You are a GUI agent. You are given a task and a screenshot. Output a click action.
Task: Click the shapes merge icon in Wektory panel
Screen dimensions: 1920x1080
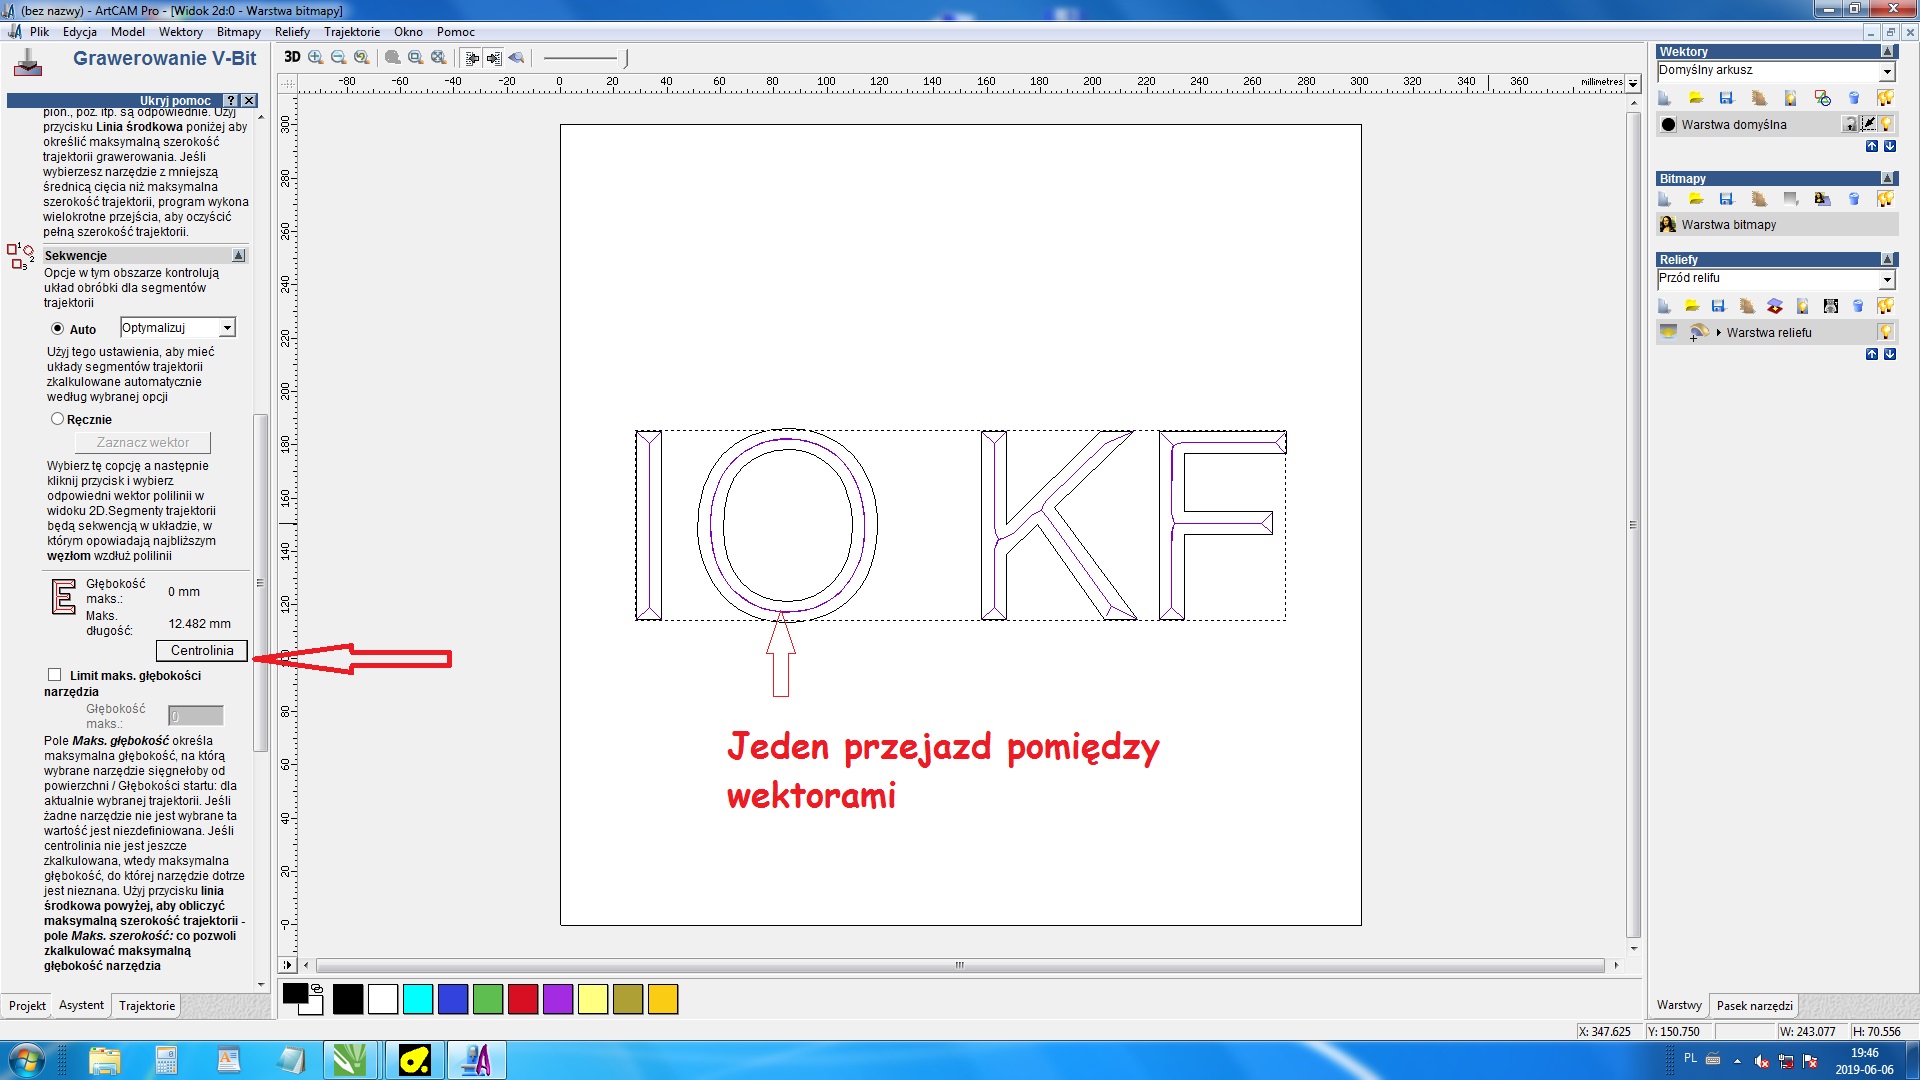[1823, 97]
